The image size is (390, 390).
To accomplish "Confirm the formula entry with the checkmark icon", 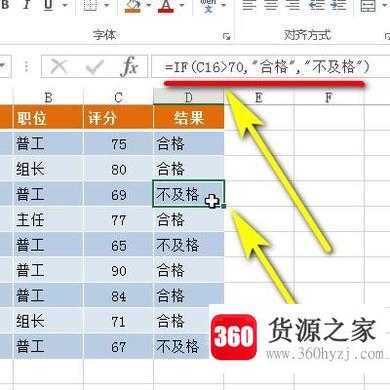I will (x=94, y=67).
